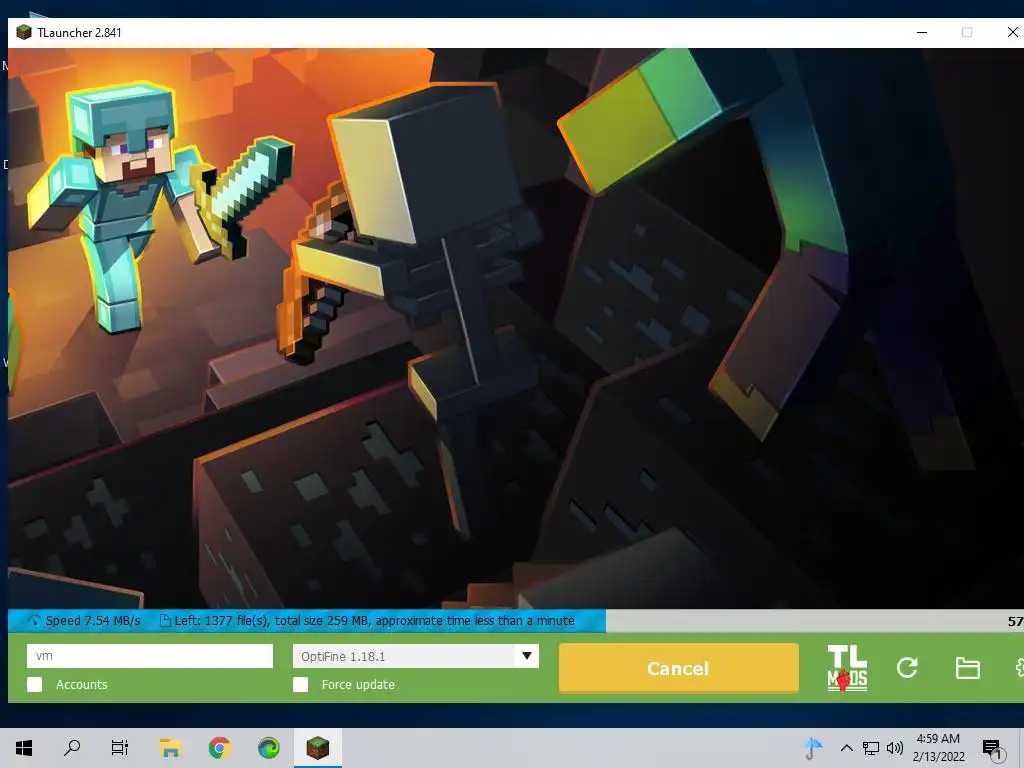Click the username field containing vm

click(x=150, y=656)
